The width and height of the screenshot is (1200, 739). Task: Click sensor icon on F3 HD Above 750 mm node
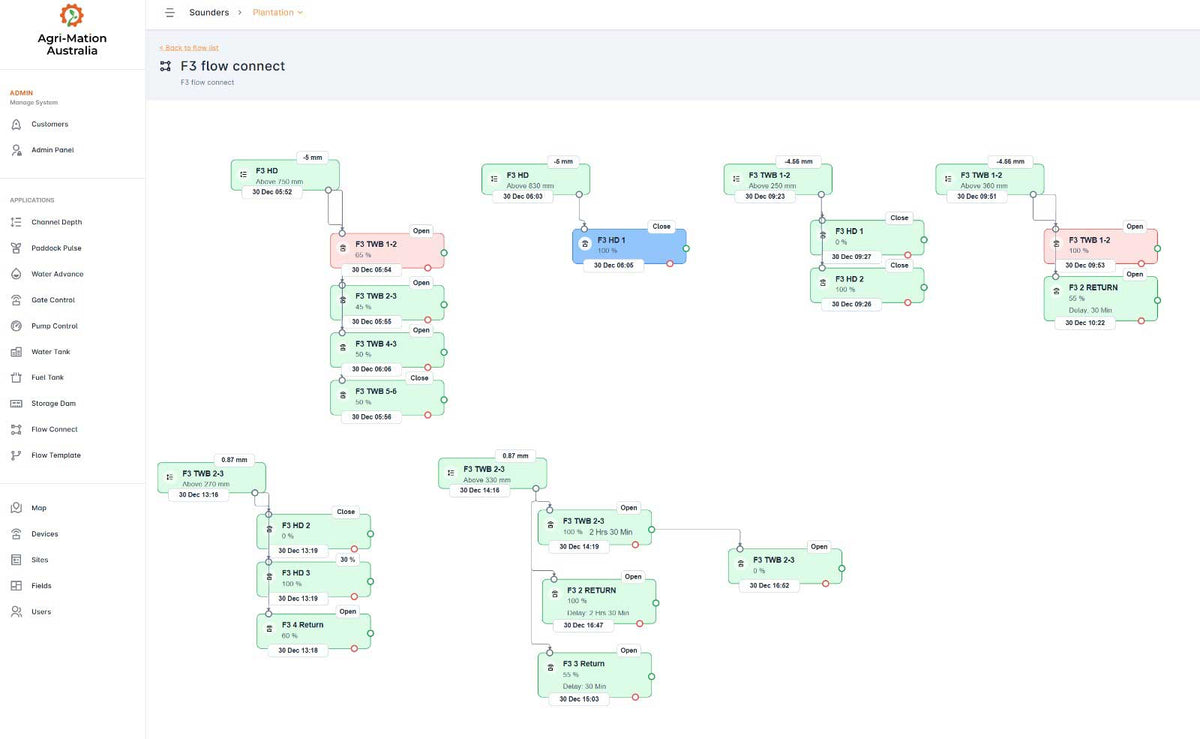(243, 175)
